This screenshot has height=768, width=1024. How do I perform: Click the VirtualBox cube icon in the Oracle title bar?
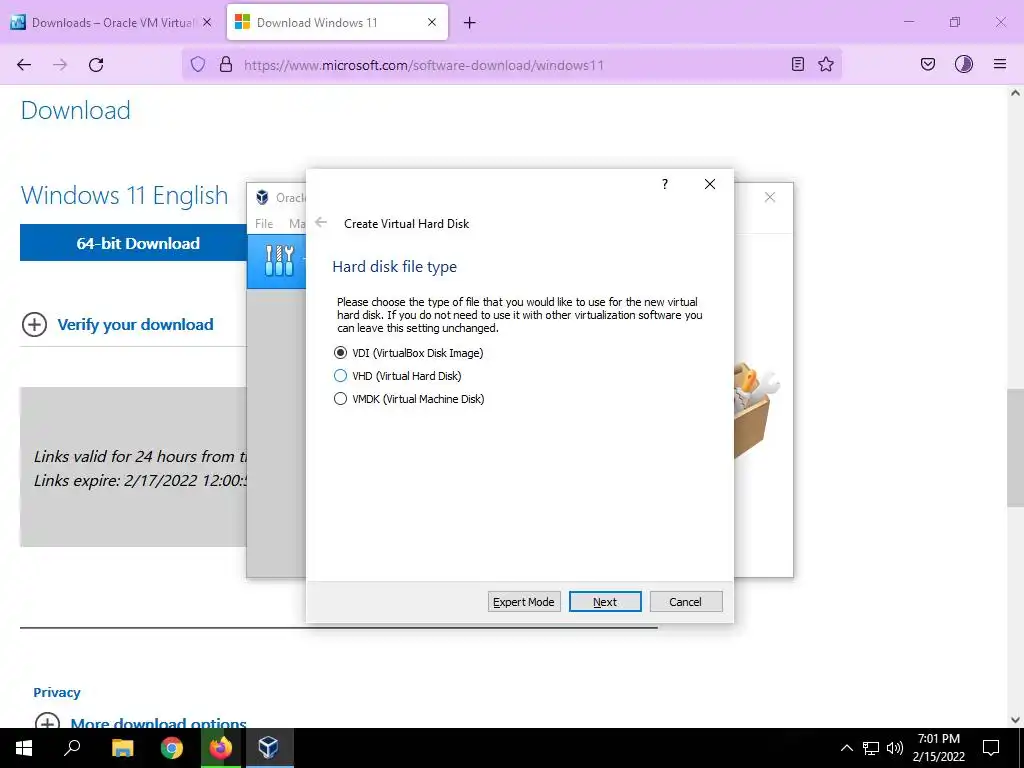pyautogui.click(x=262, y=197)
